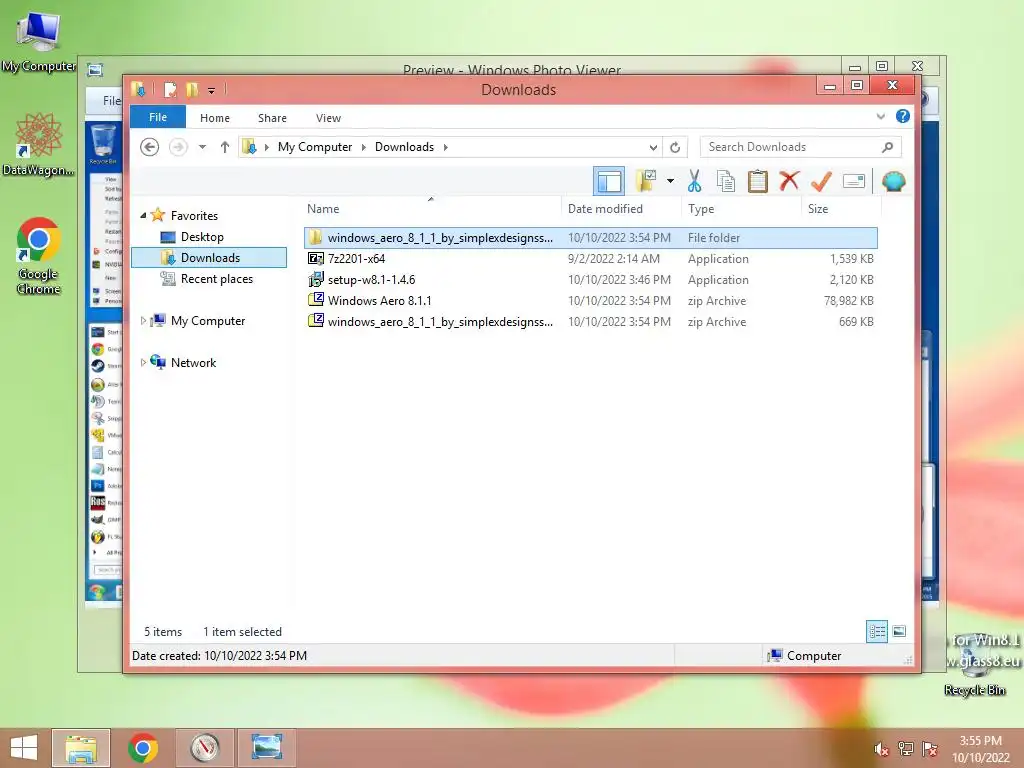Viewport: 1024px width, 768px height.
Task: Select the windows_aero_8_1_1 File folder row
Action: pyautogui.click(x=590, y=238)
